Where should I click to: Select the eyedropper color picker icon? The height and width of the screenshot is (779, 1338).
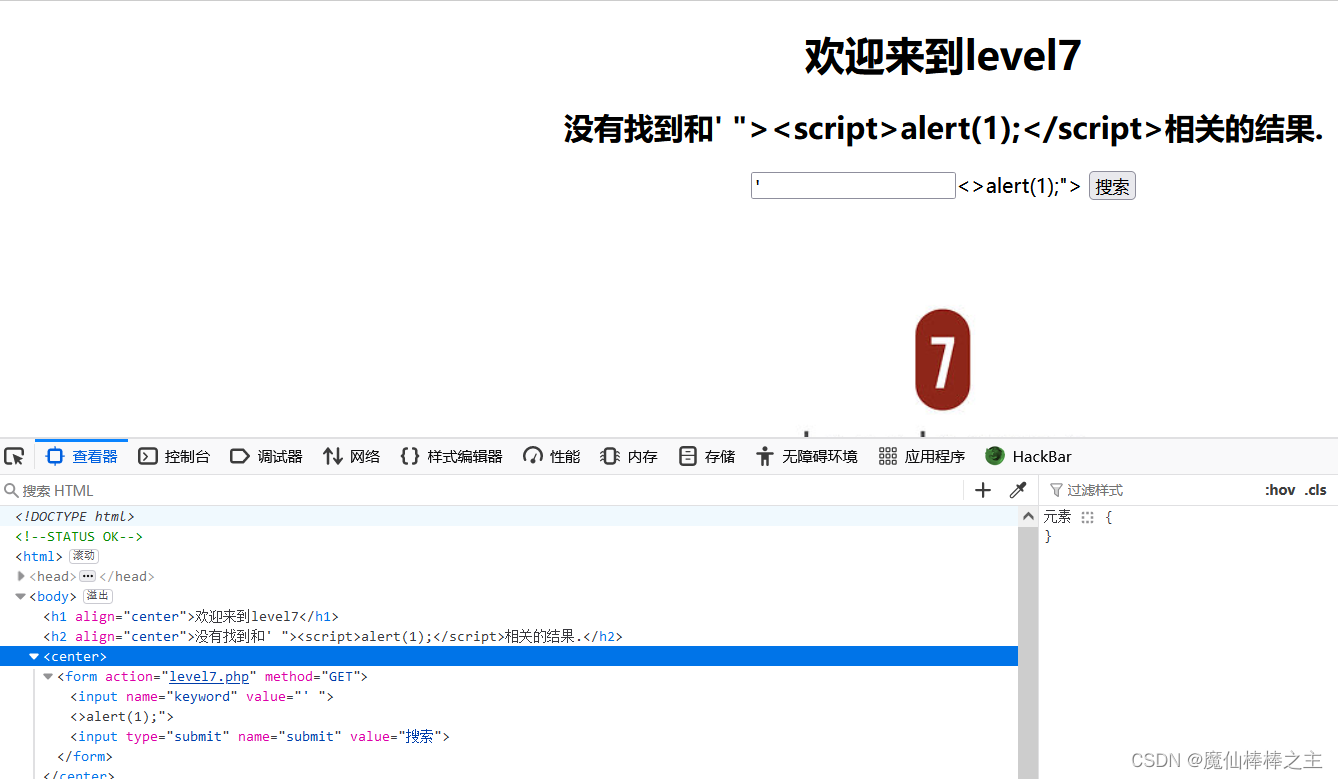1018,490
